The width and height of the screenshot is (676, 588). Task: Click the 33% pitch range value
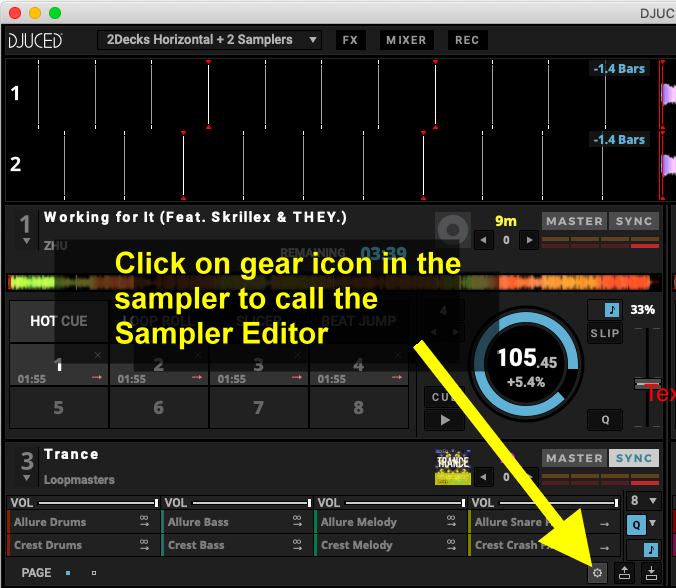click(642, 310)
